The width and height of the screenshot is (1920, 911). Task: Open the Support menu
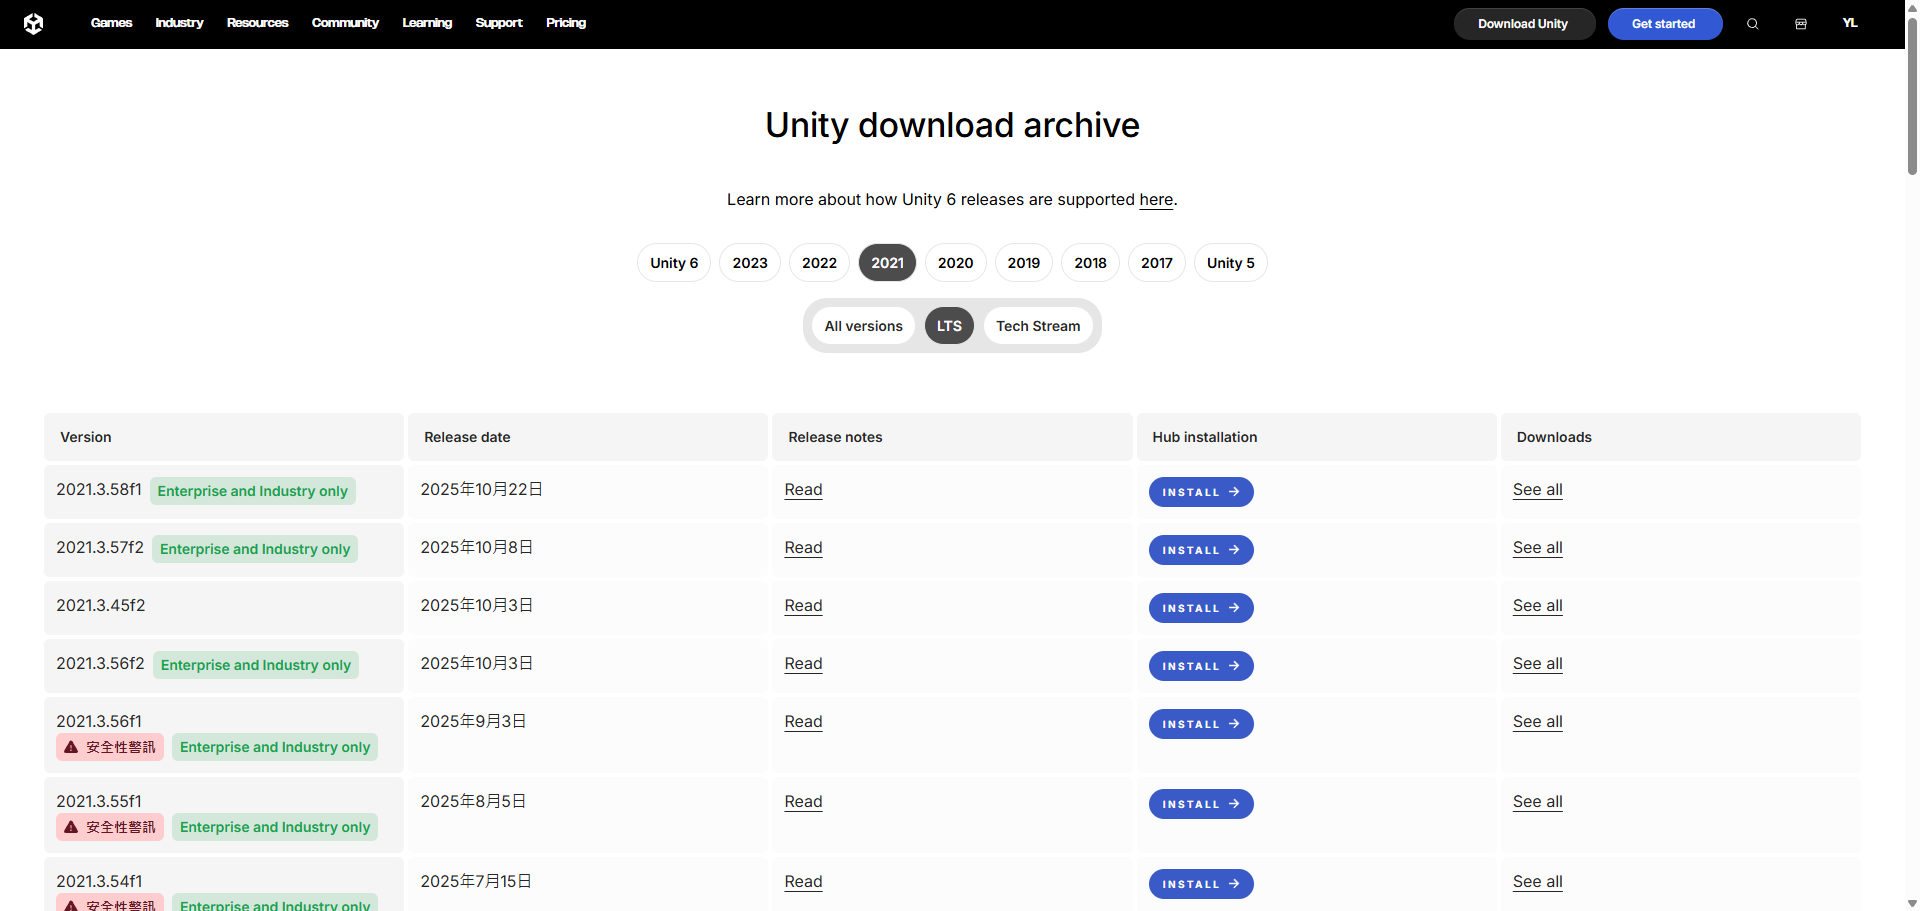pyautogui.click(x=499, y=23)
